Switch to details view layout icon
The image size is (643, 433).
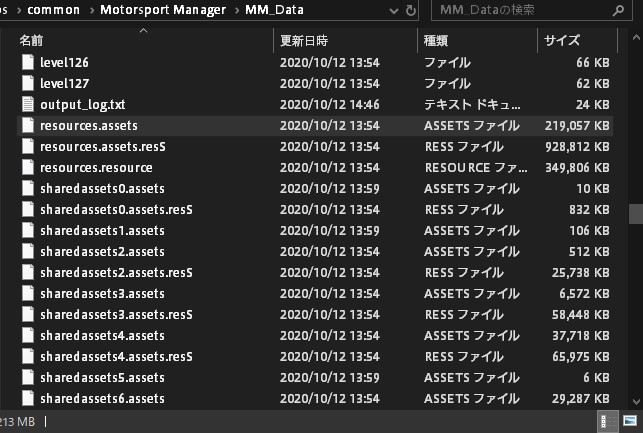[608, 421]
